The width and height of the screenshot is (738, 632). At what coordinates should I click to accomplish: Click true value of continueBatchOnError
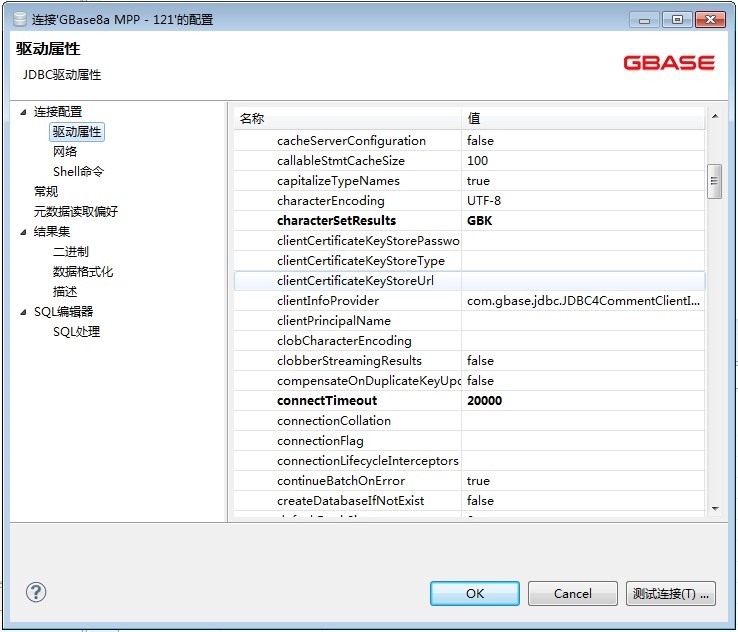(478, 481)
